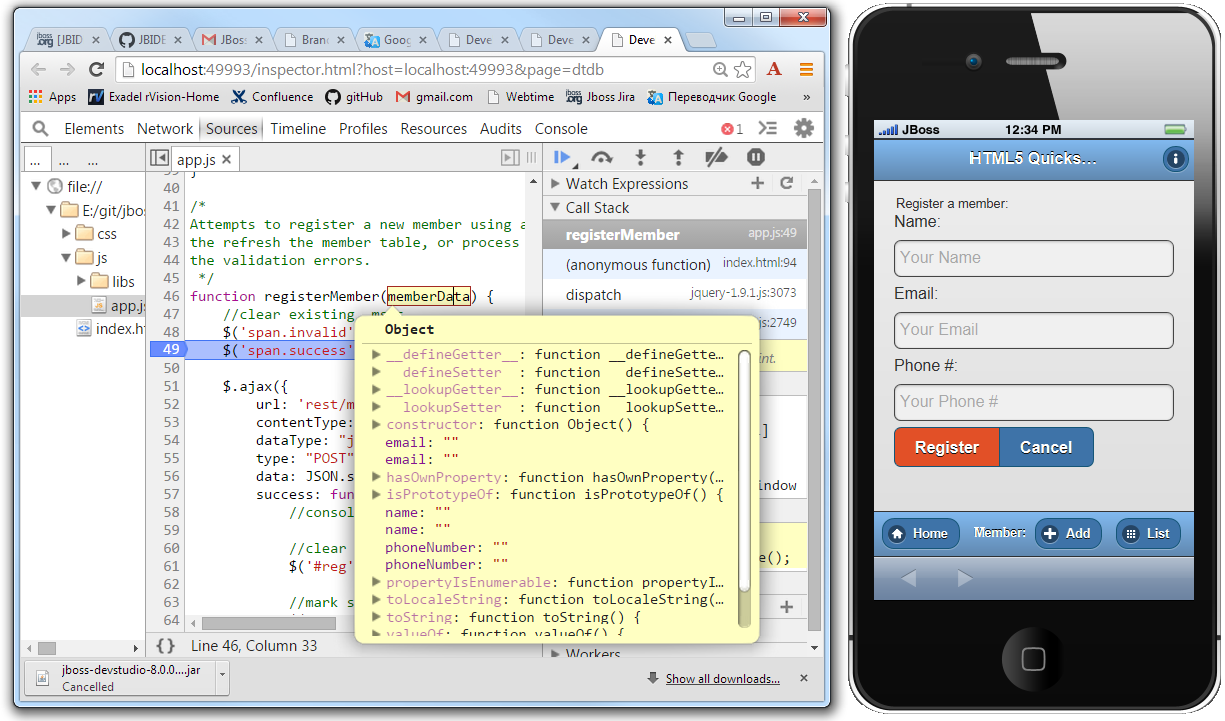The image size is (1225, 721).
Task: Click the DevTools search magnifier icon
Action: (x=41, y=128)
